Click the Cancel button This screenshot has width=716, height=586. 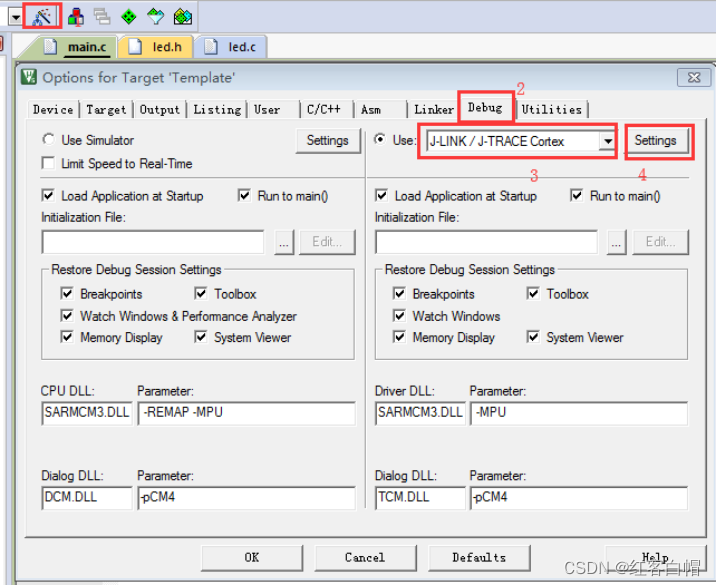coord(365,558)
